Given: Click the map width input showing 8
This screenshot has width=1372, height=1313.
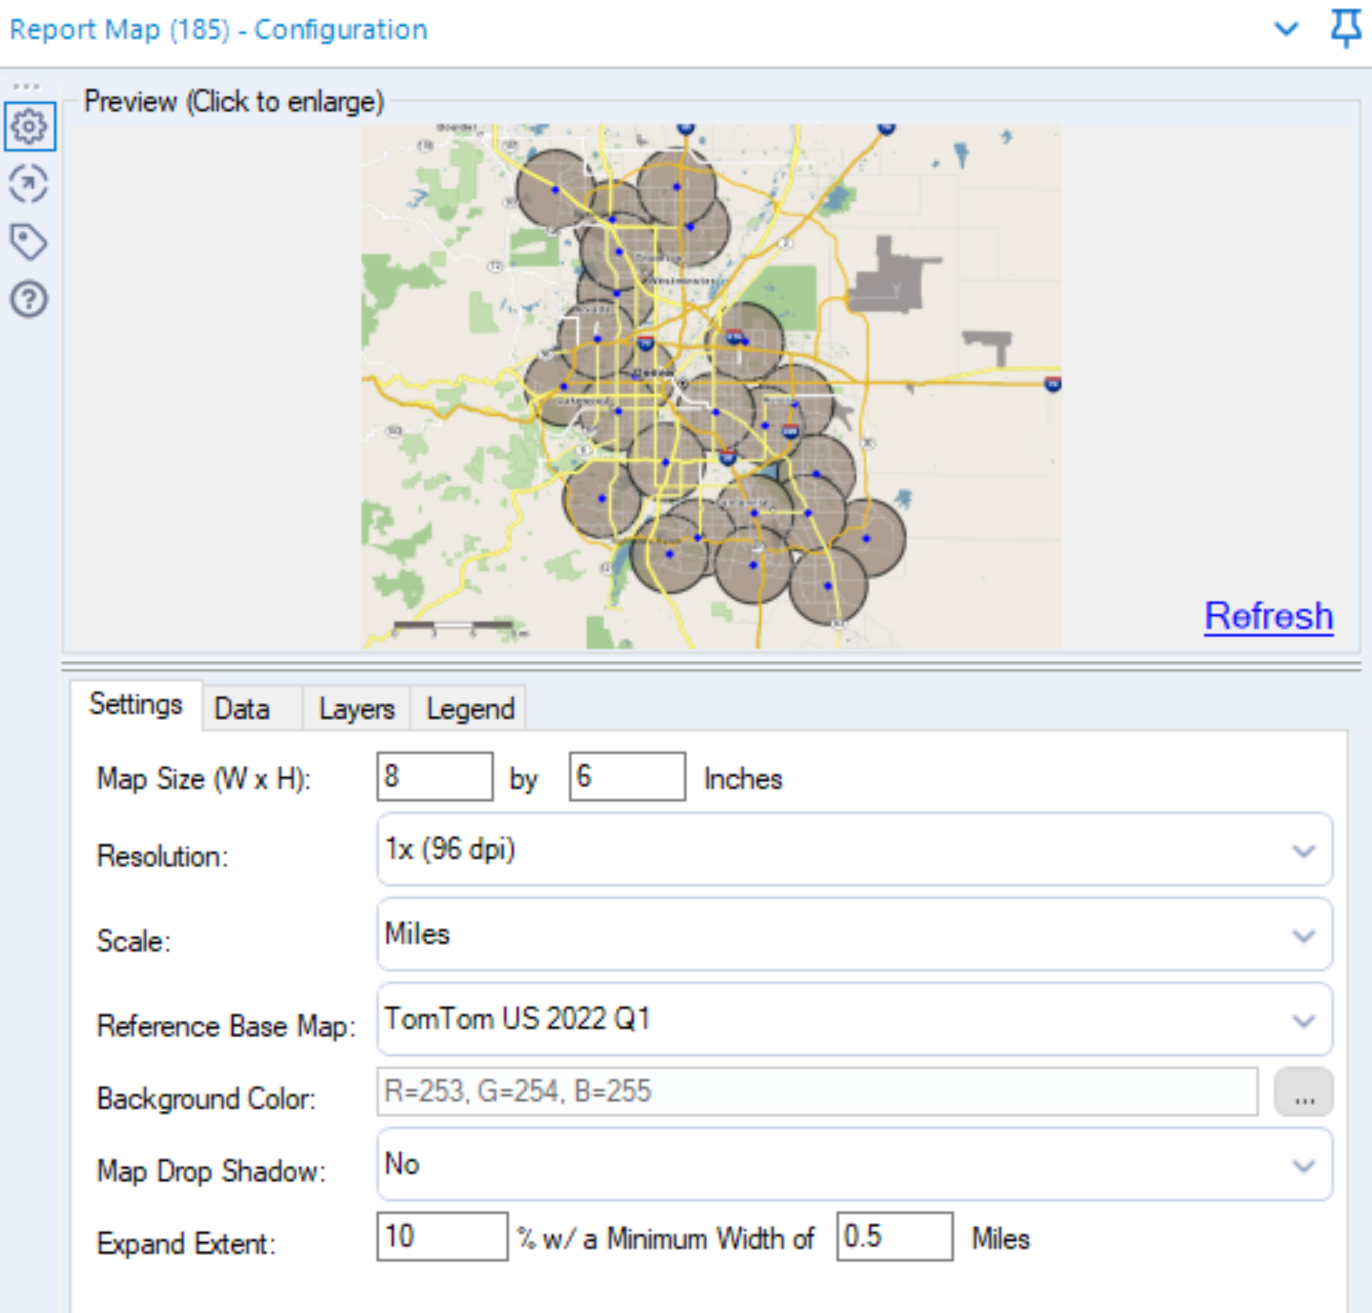Looking at the screenshot, I should [432, 775].
